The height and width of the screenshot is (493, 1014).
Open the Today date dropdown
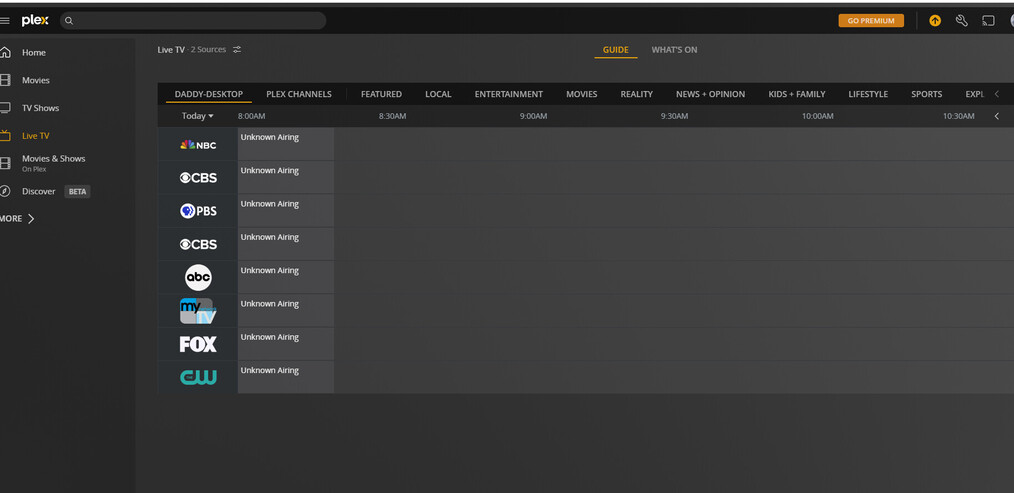(197, 116)
